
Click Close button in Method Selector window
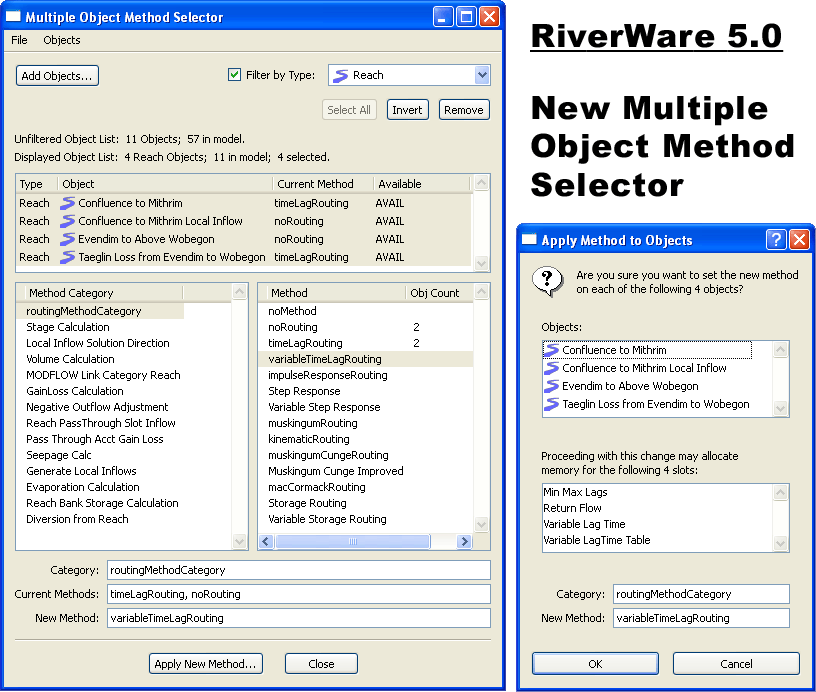click(x=321, y=664)
